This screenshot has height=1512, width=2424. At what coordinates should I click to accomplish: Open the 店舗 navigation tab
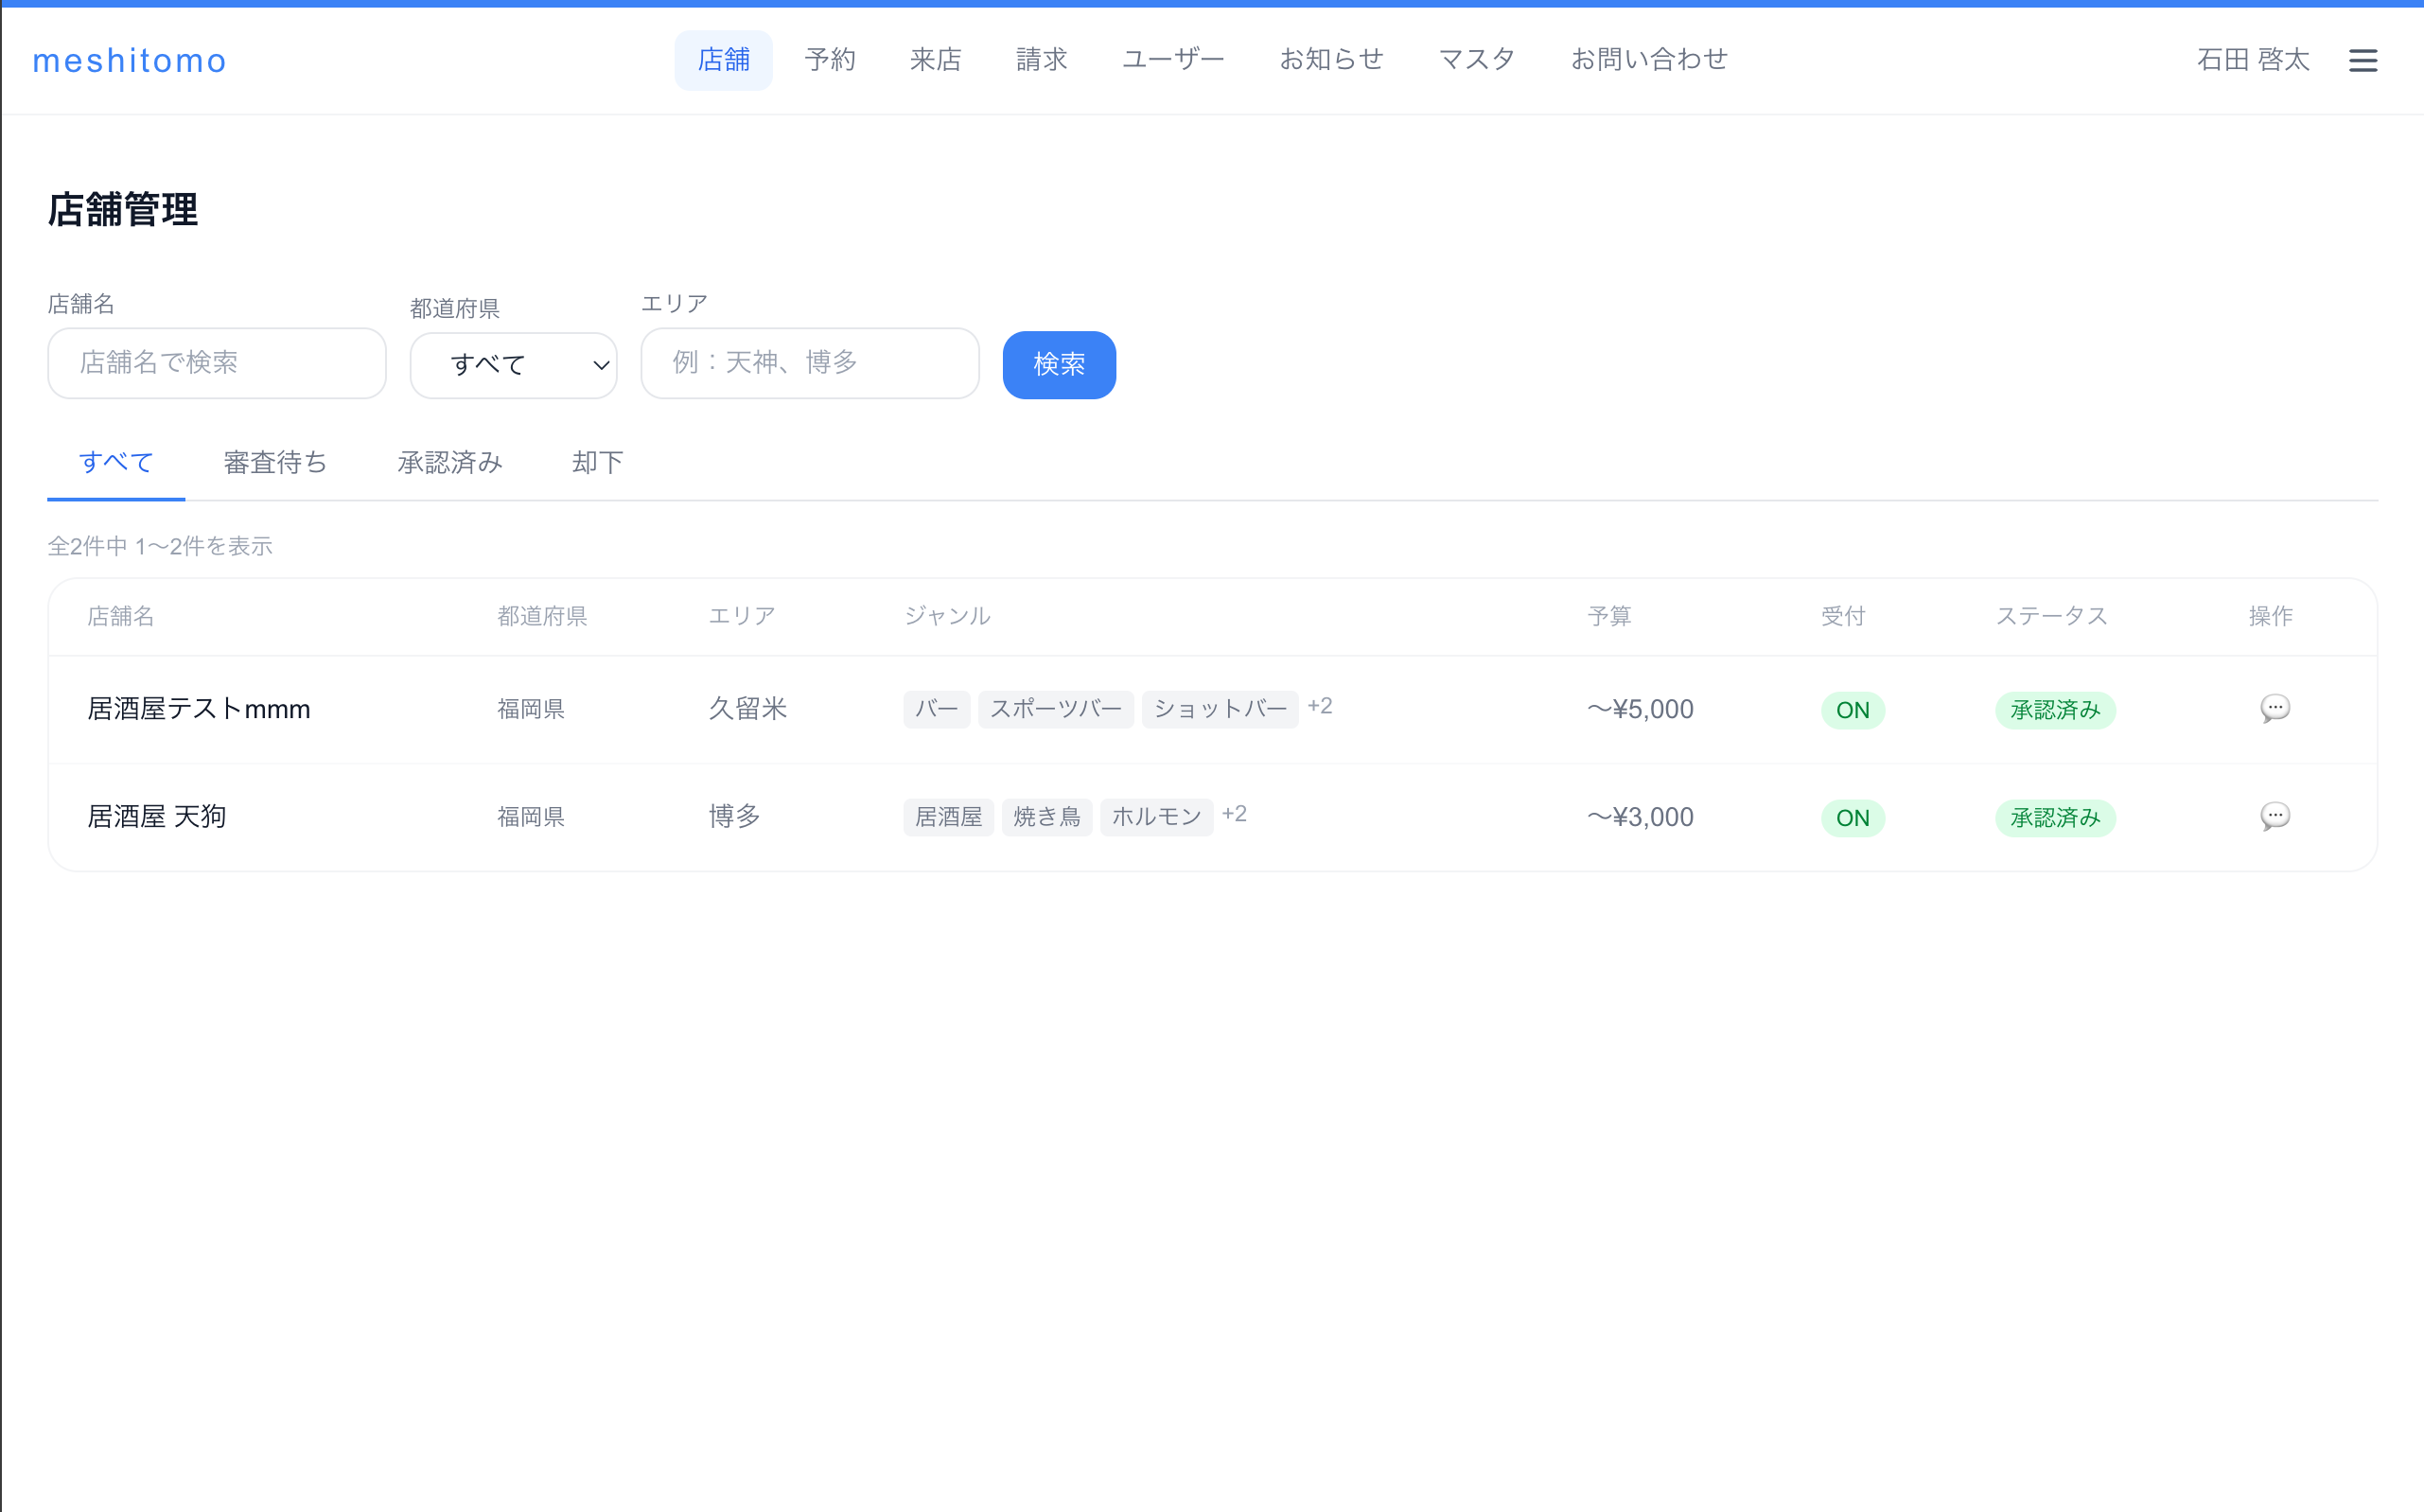(x=723, y=60)
